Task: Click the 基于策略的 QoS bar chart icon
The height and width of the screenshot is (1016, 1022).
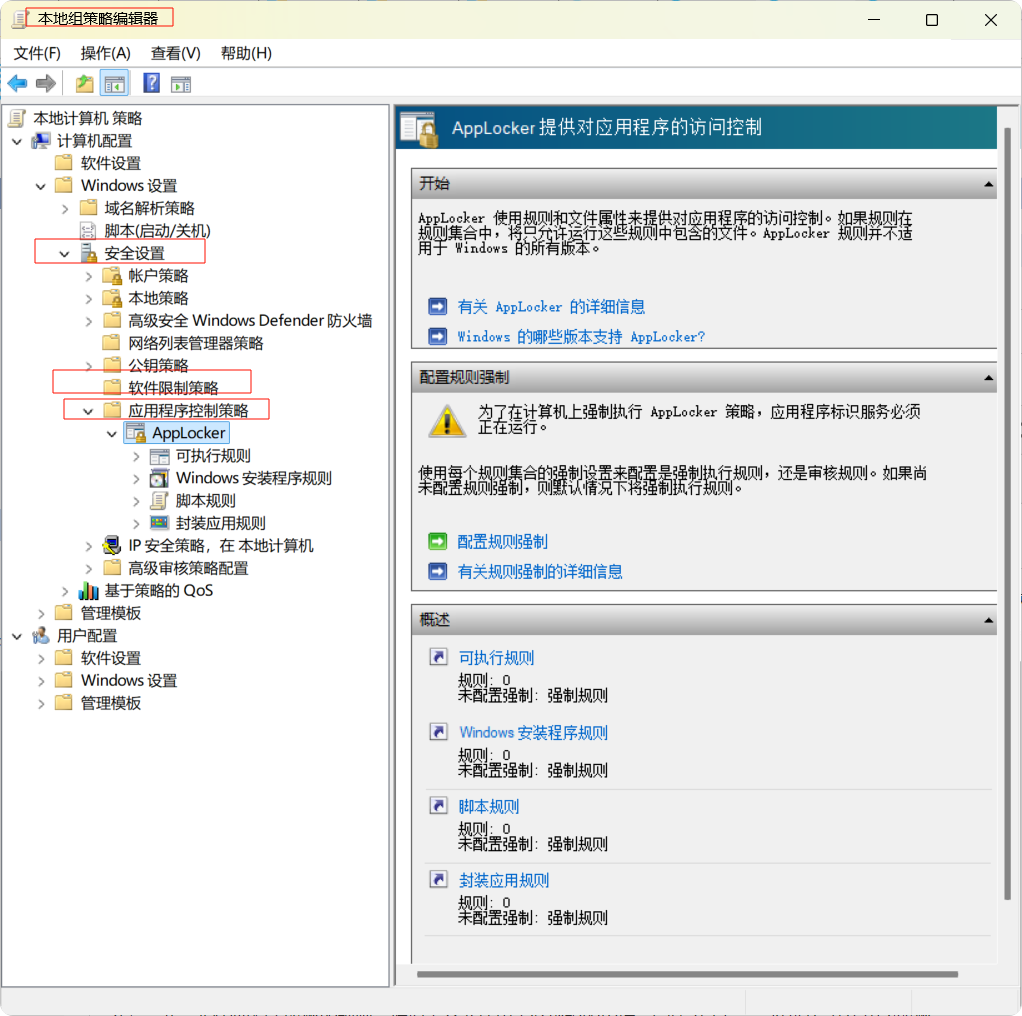Action: tap(88, 590)
